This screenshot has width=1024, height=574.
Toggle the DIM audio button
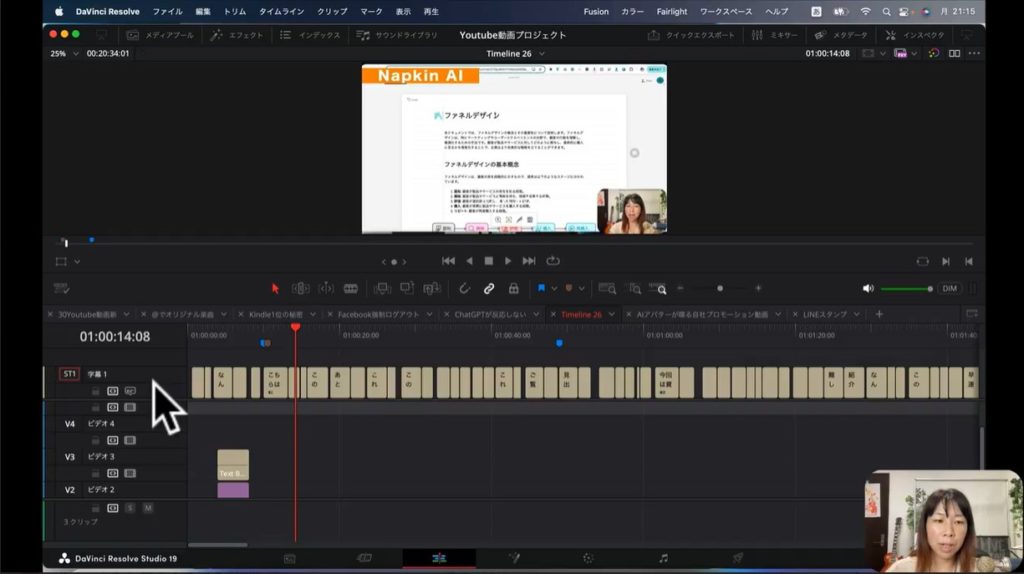949,288
